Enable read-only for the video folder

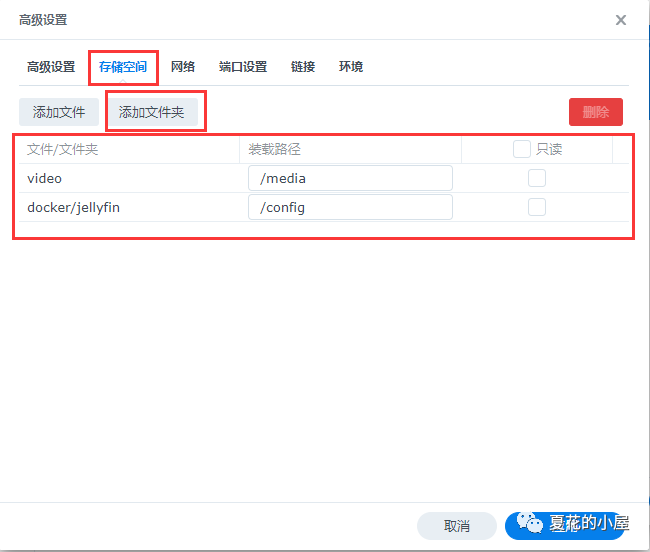click(537, 178)
